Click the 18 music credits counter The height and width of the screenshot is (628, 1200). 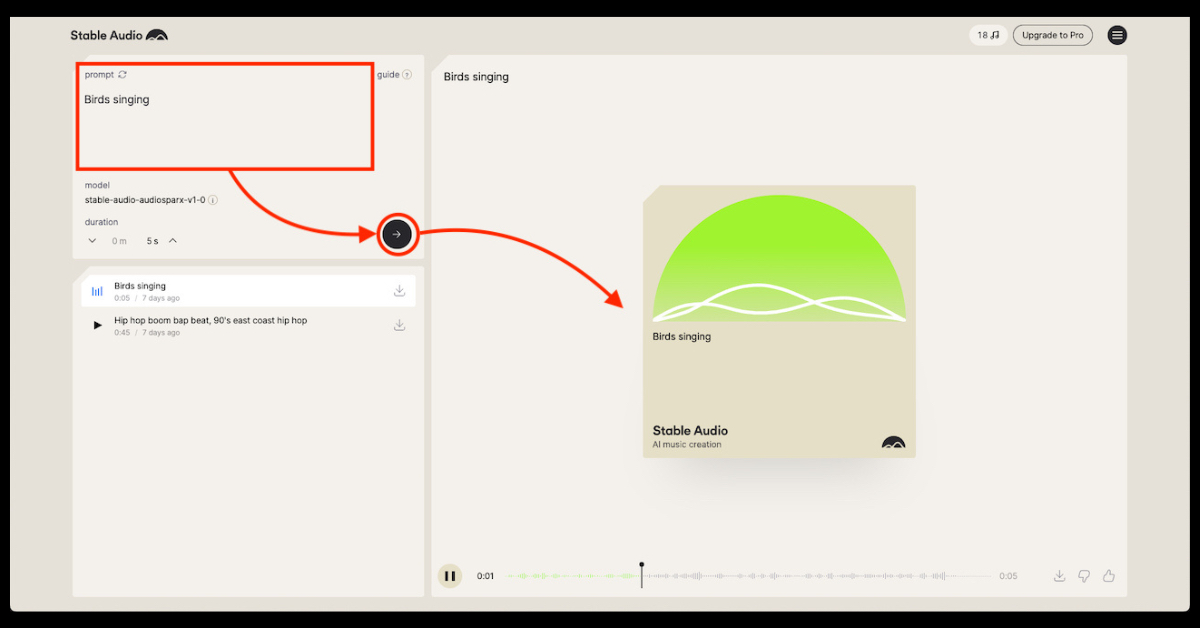[988, 35]
